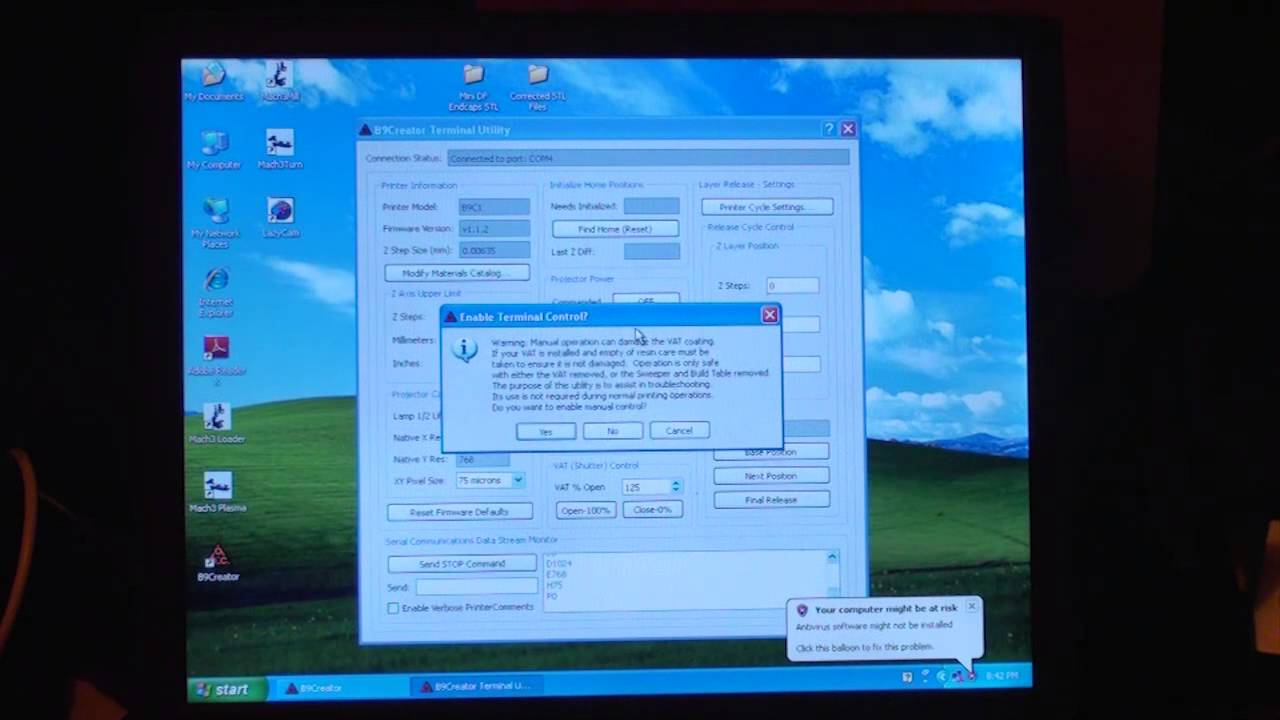This screenshot has height=720, width=1280.
Task: Click the Connection Status field
Action: tap(648, 158)
